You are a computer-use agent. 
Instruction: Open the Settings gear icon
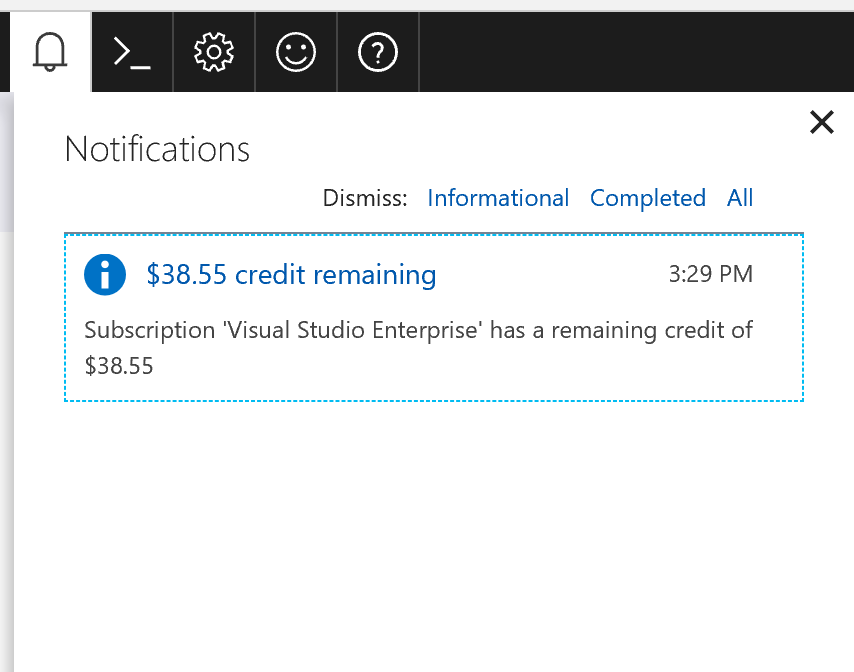point(213,51)
